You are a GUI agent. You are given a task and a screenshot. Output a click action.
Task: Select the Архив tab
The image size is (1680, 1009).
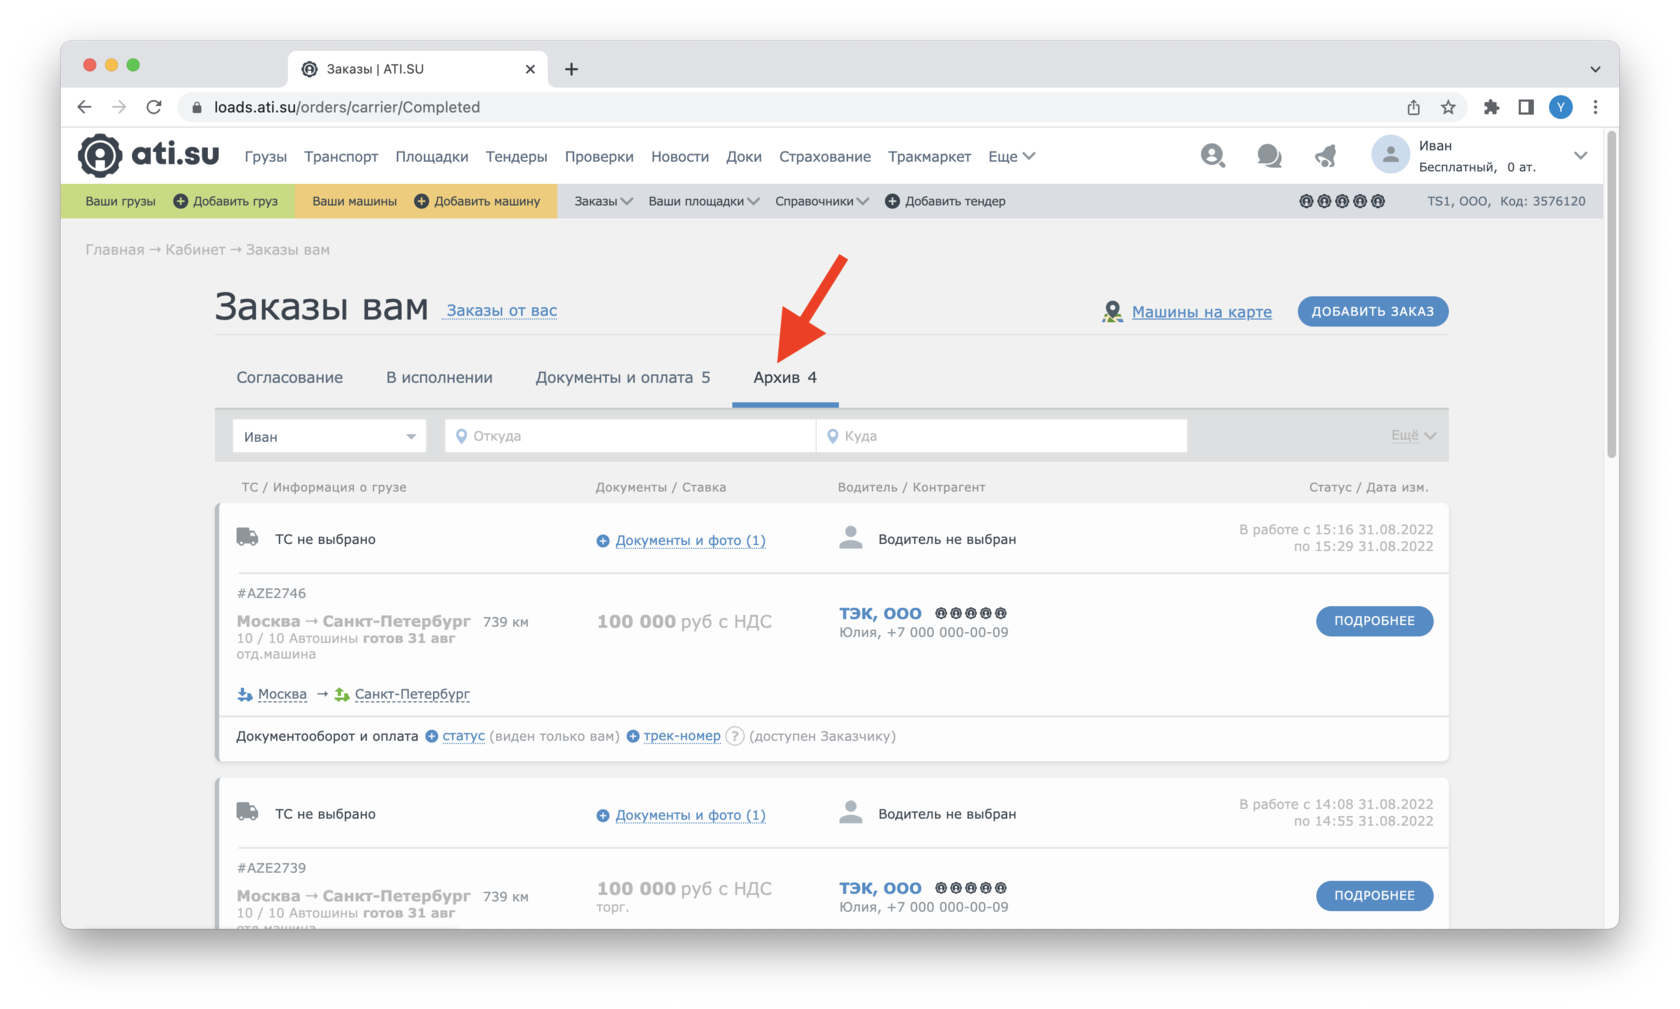tap(785, 378)
